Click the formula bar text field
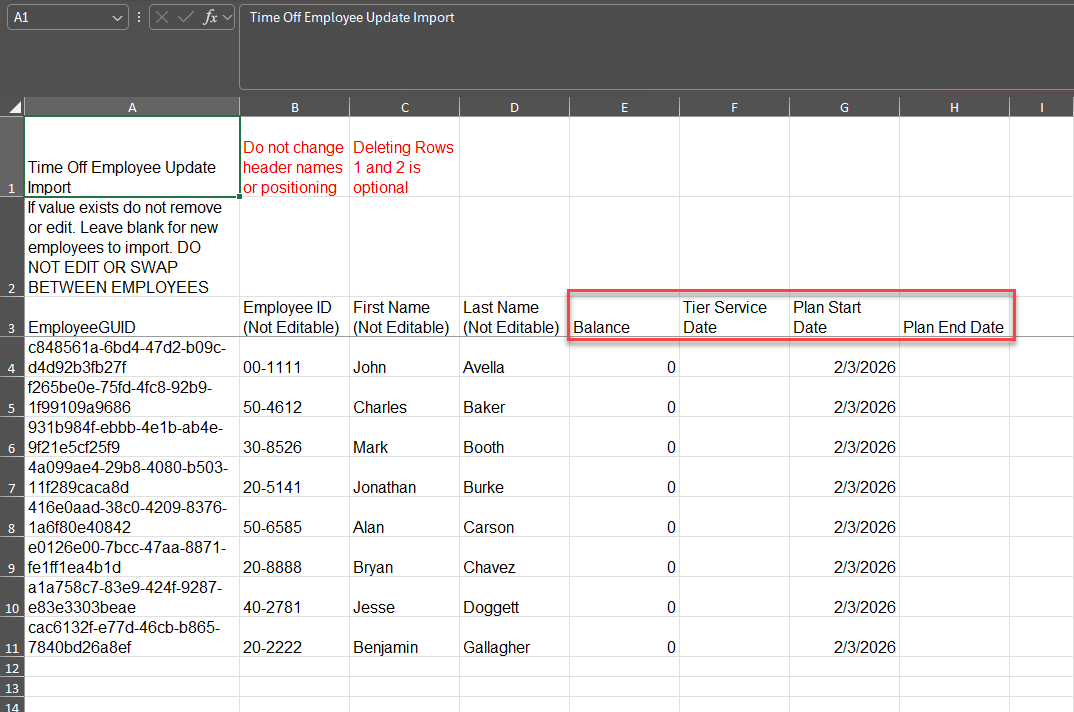Image resolution: width=1074 pixels, height=712 pixels. click(656, 47)
